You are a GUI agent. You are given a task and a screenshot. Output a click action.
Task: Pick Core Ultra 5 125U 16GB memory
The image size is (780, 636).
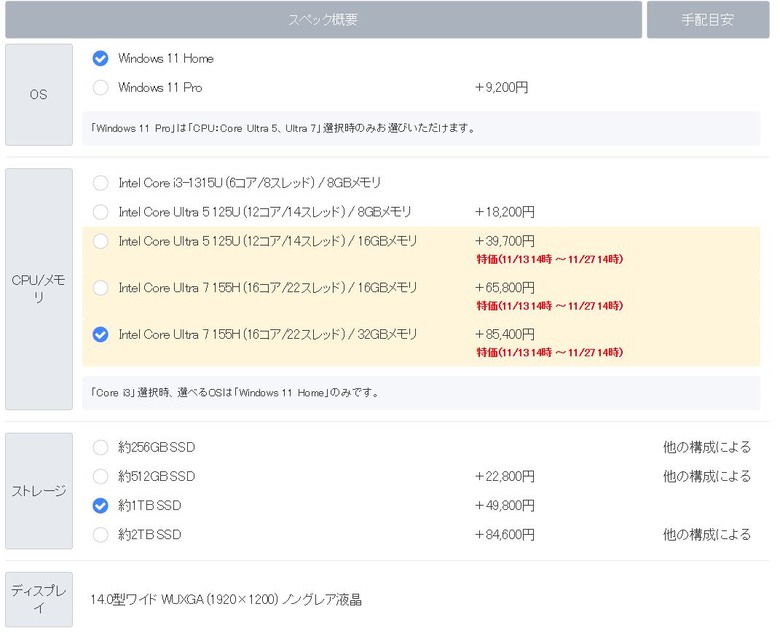tap(100, 241)
